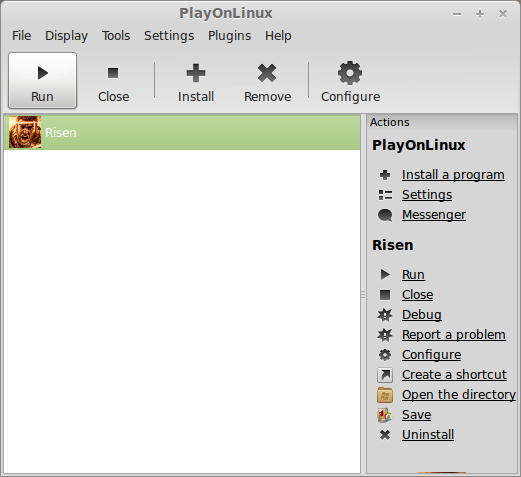Click the Run link under Risen
This screenshot has width=521, height=477.
point(413,275)
